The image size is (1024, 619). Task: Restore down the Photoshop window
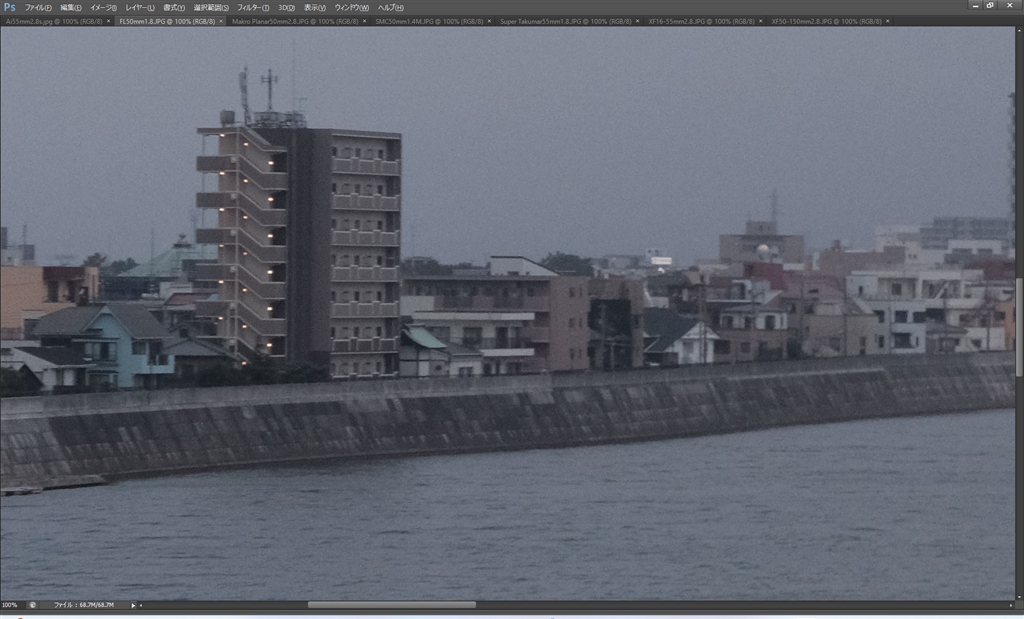click(990, 5)
